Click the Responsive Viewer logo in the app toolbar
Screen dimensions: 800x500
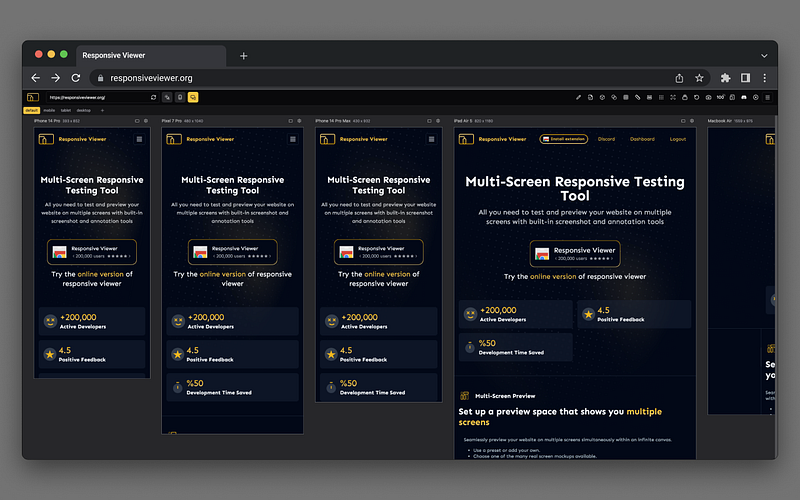33,97
